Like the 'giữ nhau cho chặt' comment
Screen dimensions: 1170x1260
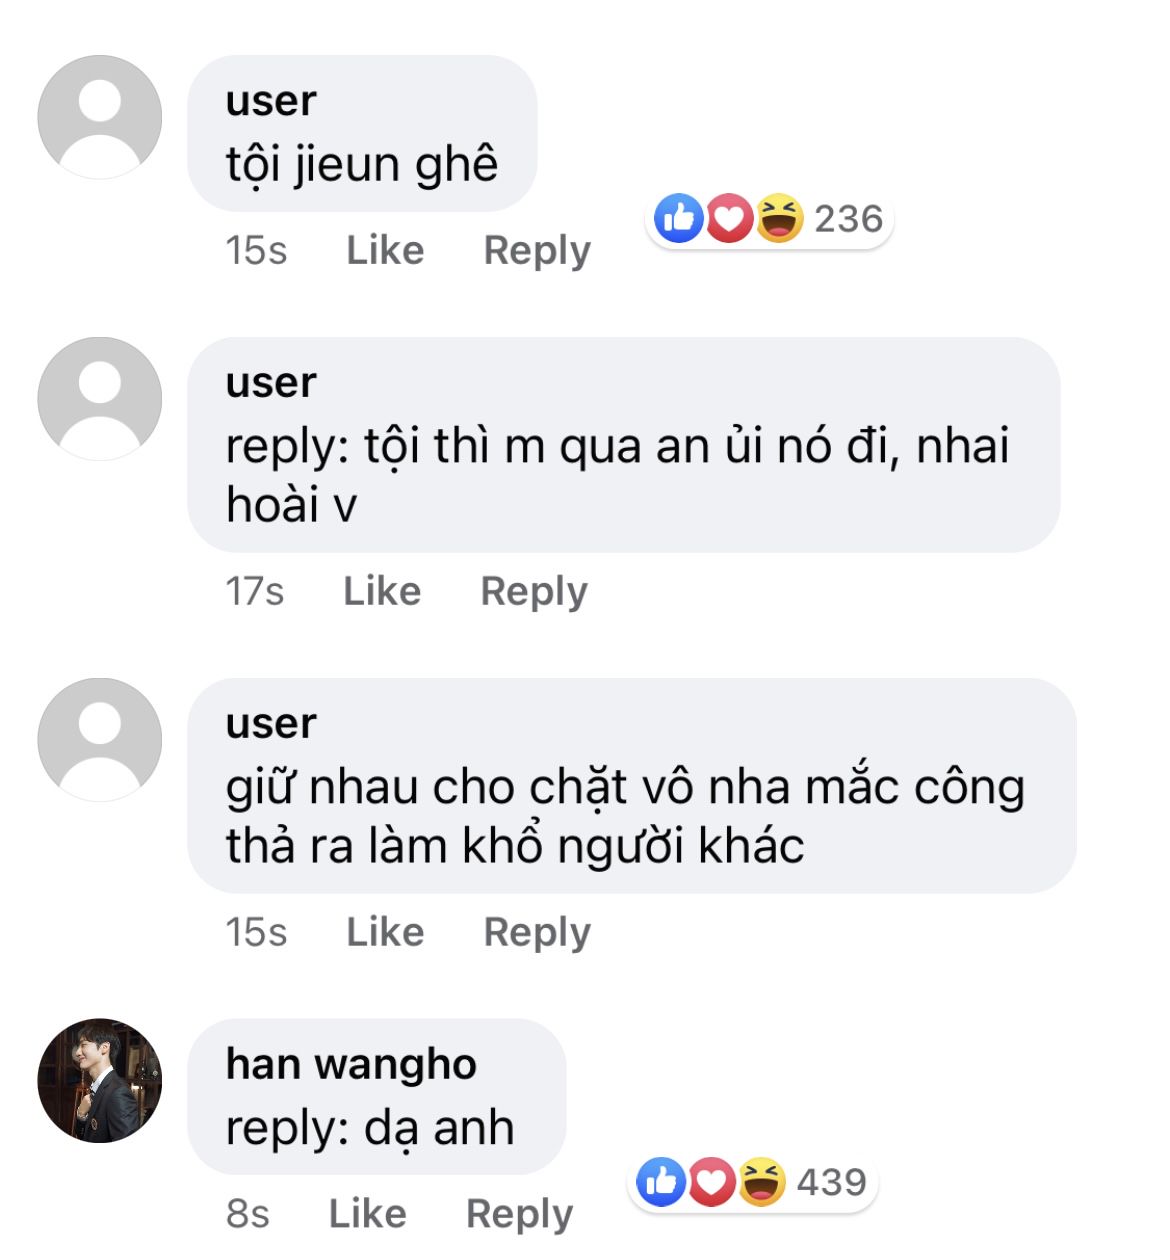click(385, 932)
